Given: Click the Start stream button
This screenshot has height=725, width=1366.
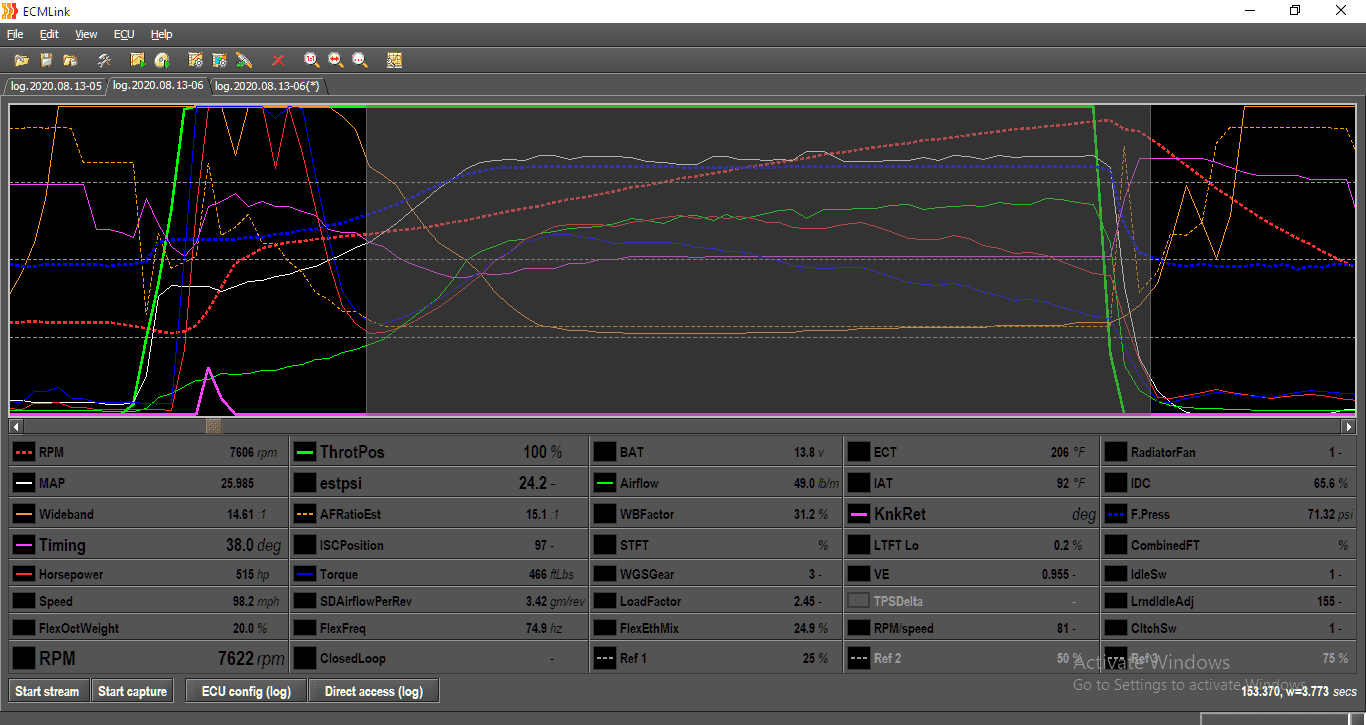Looking at the screenshot, I should pos(47,691).
